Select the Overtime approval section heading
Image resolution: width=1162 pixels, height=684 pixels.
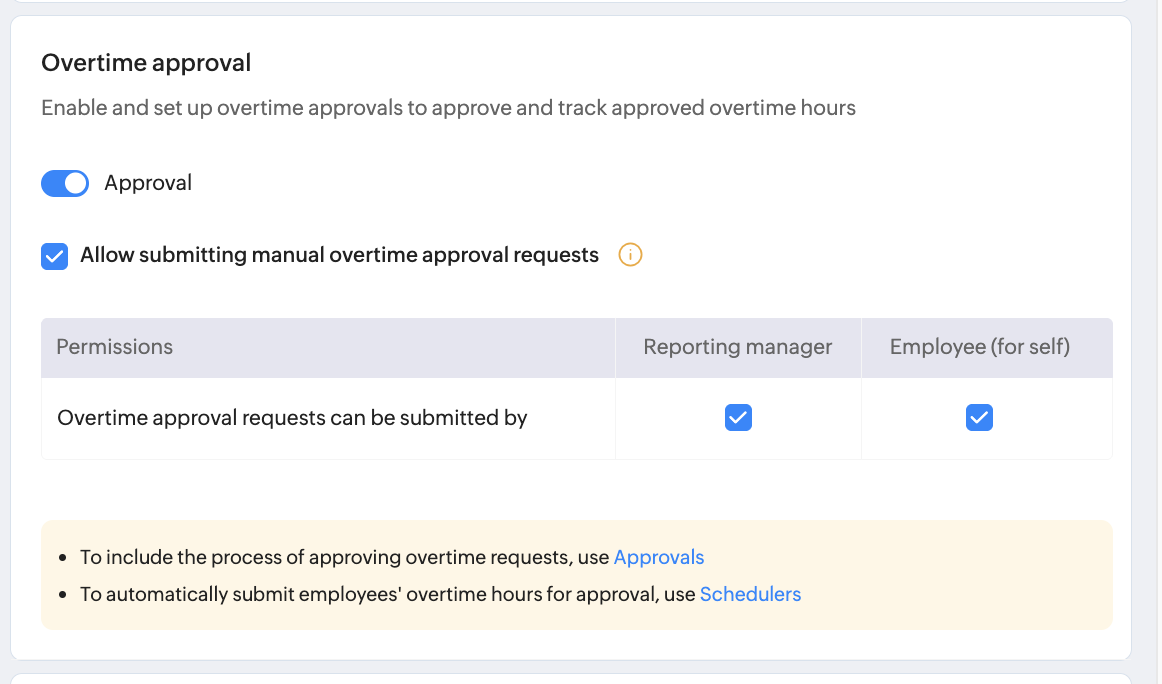[x=146, y=63]
